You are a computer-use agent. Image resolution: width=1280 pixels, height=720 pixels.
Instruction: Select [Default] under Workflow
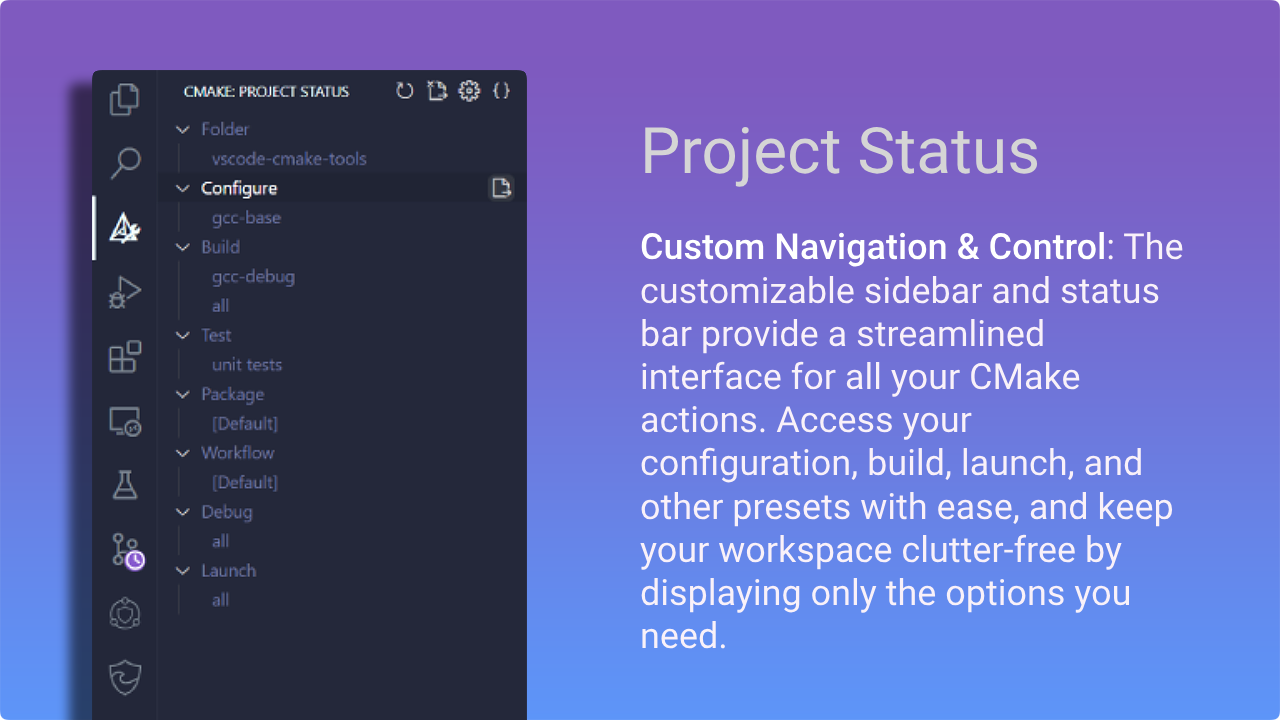(245, 482)
